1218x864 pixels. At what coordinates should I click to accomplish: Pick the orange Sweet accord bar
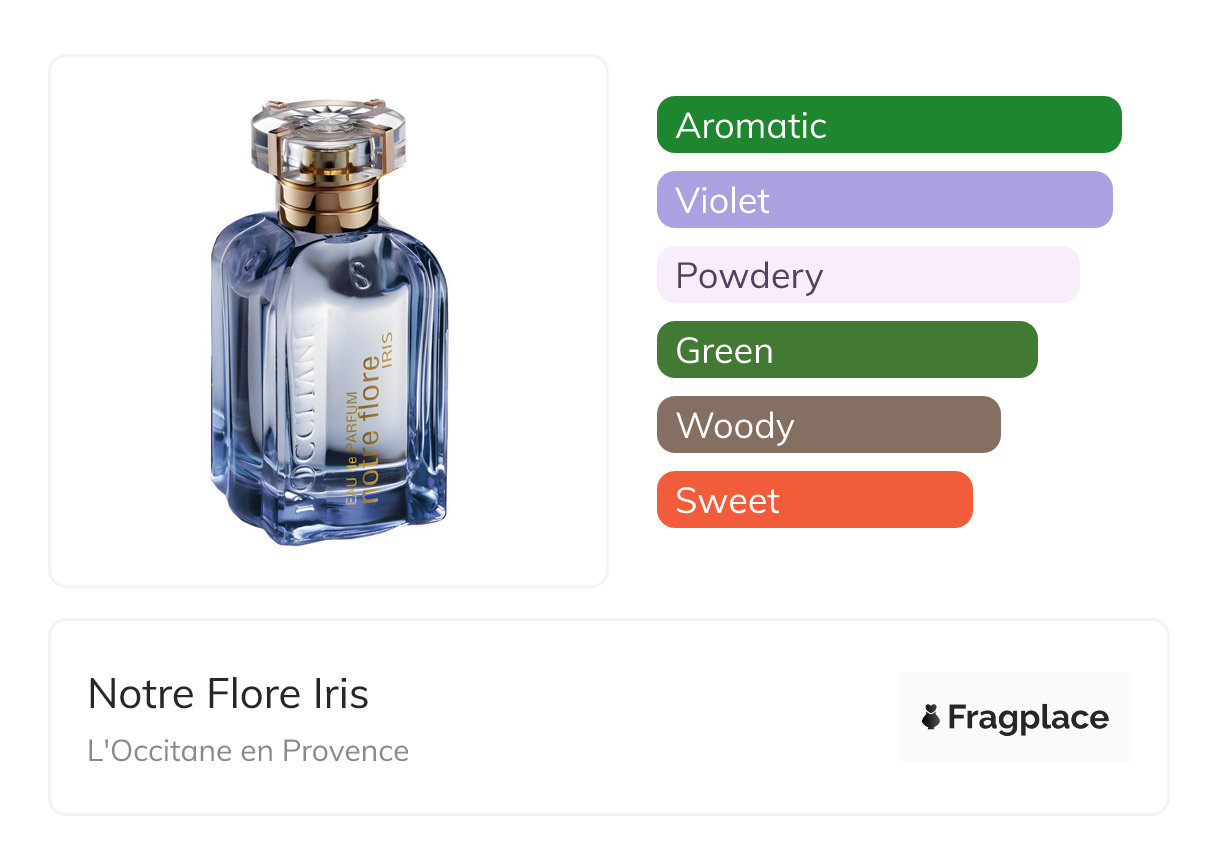pyautogui.click(x=814, y=500)
